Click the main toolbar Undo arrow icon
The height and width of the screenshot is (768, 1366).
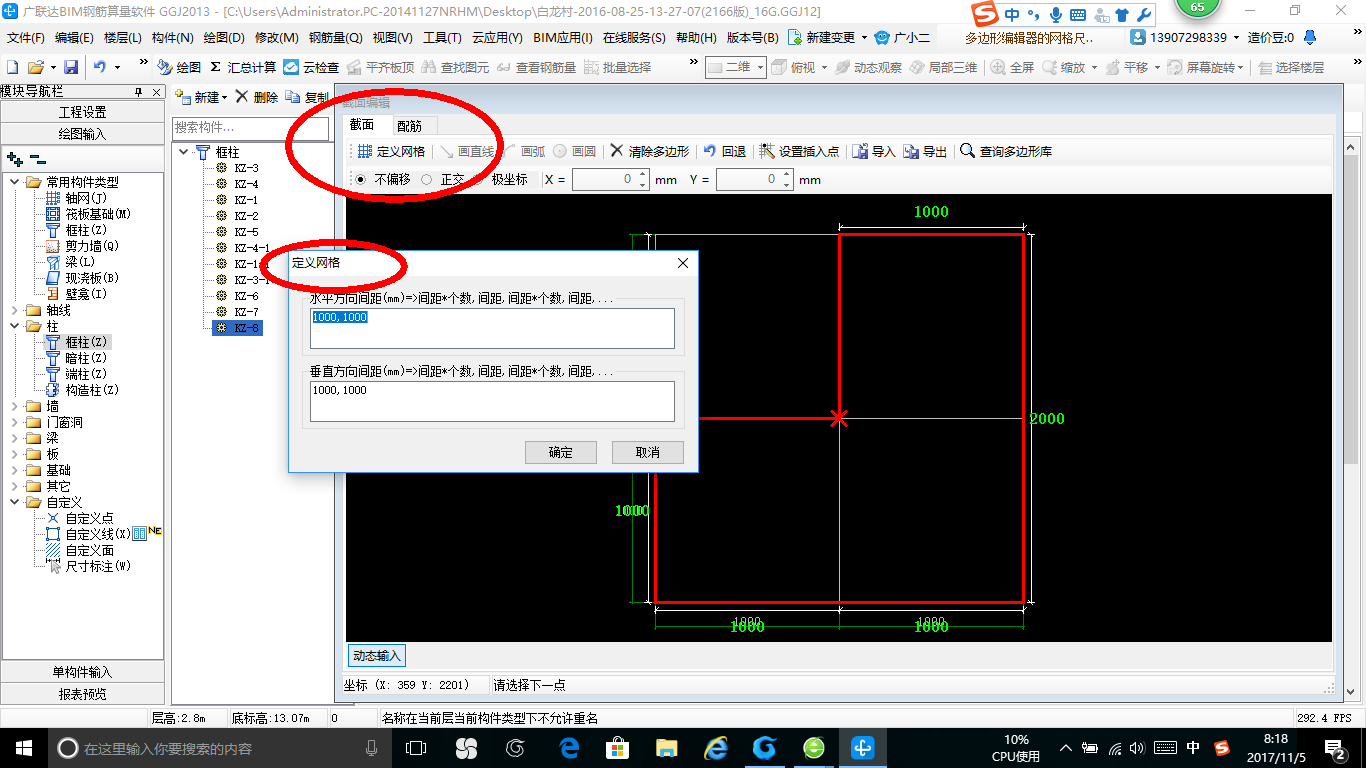(100, 67)
